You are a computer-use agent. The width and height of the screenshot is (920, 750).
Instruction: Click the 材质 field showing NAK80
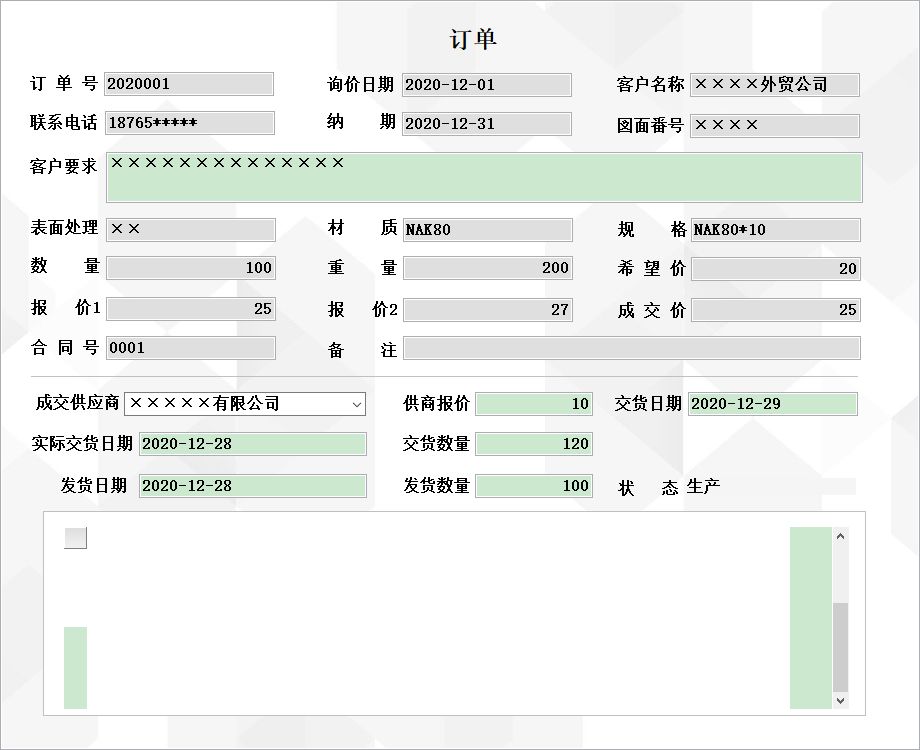click(x=488, y=229)
